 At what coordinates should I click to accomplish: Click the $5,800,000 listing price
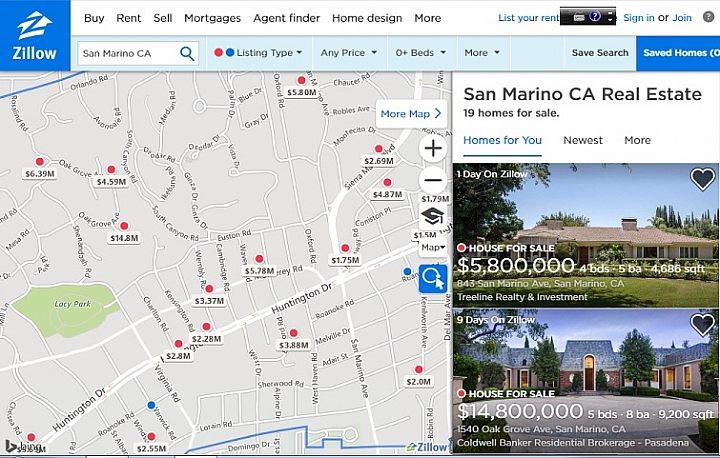pyautogui.click(x=516, y=265)
